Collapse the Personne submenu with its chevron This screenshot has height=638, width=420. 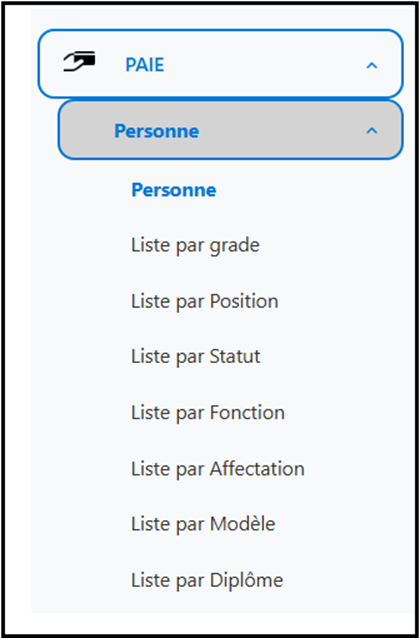372,131
